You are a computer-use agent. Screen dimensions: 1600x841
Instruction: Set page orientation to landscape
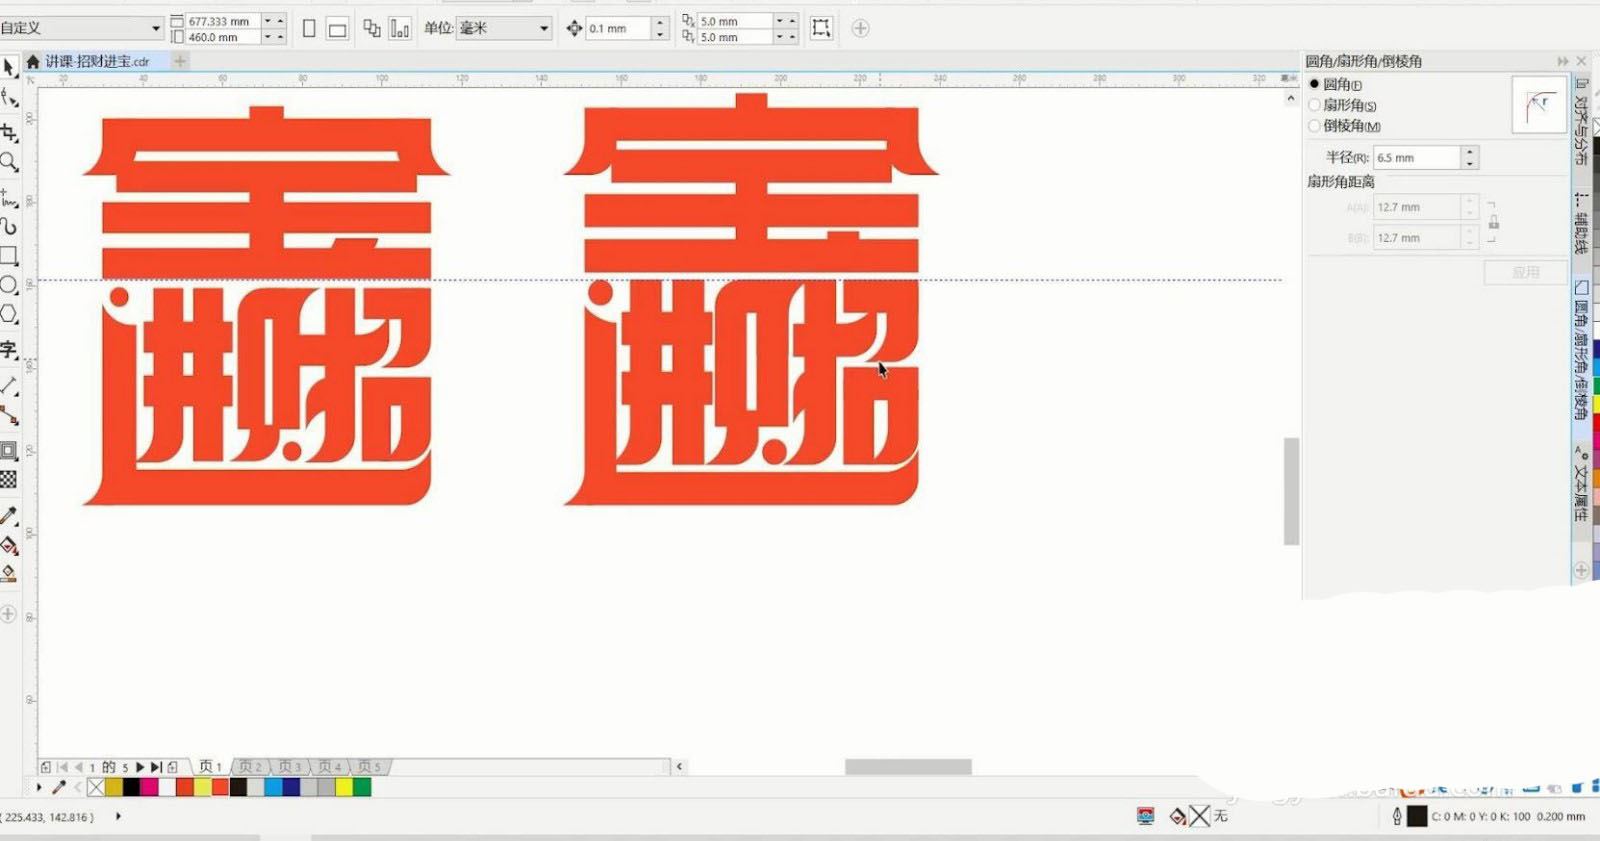pos(338,30)
